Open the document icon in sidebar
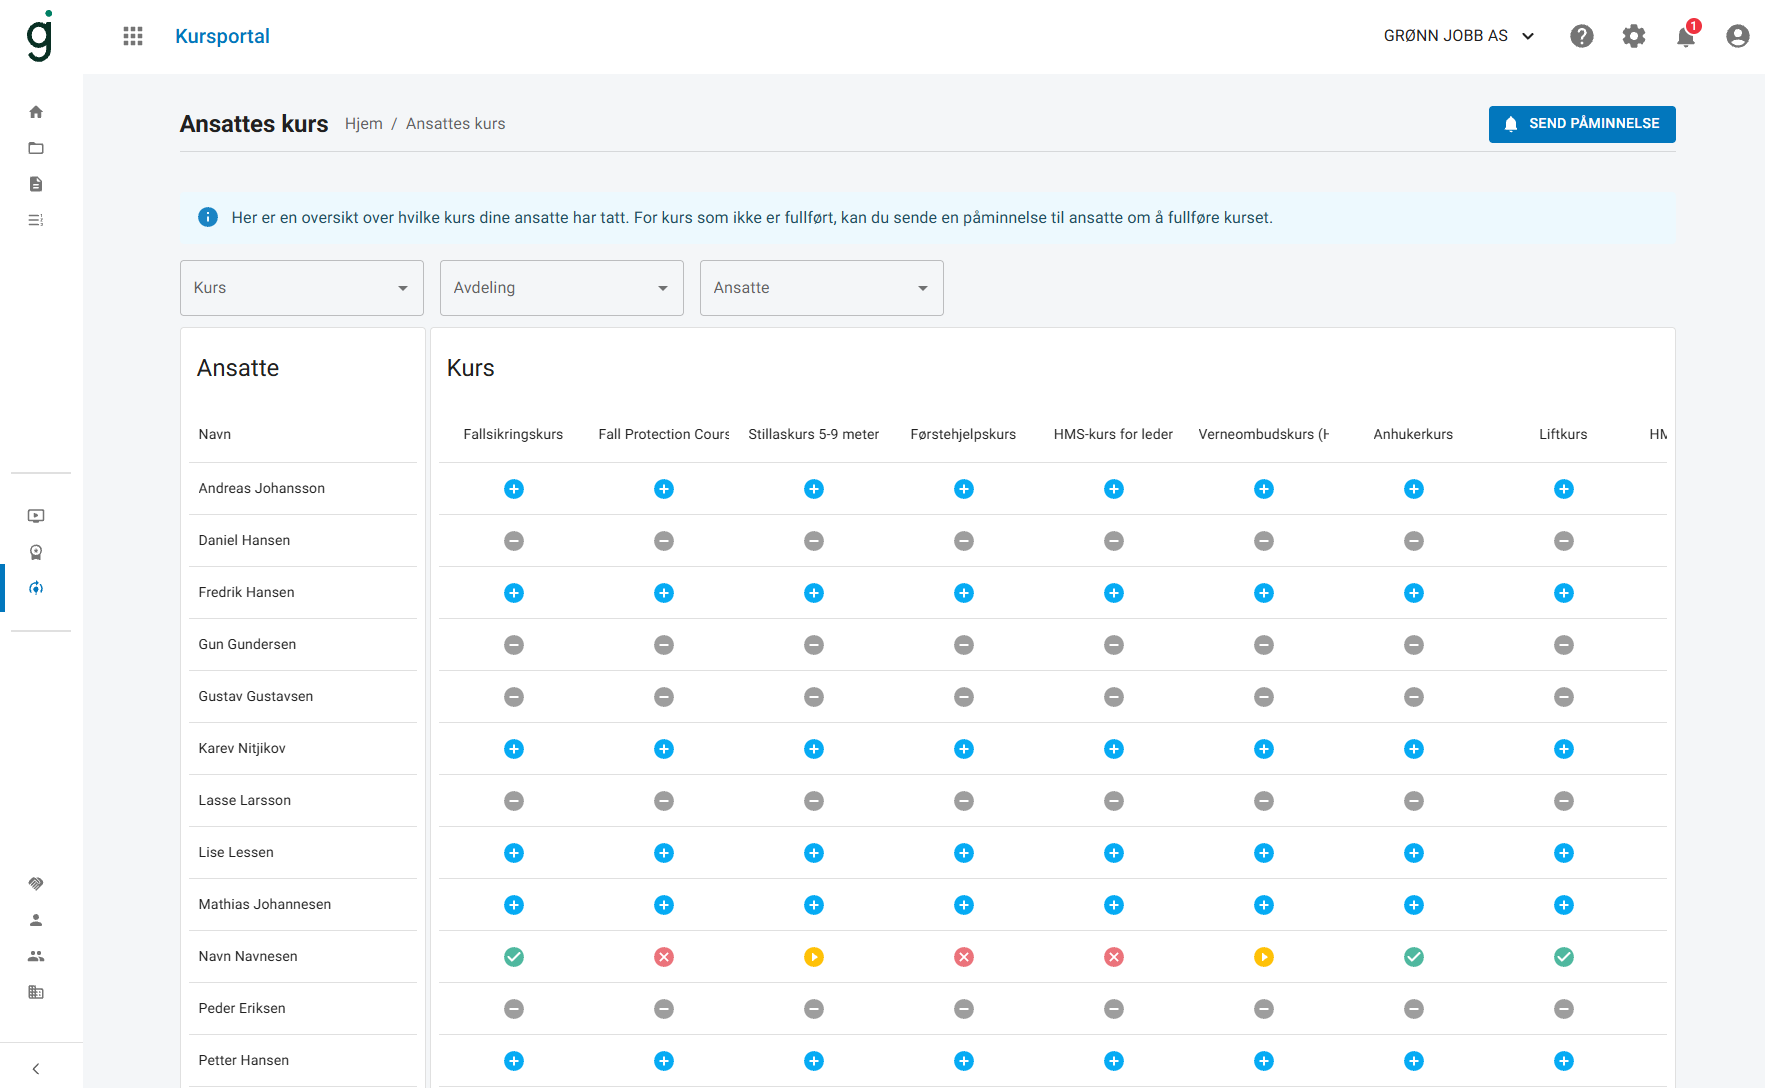 [x=36, y=184]
